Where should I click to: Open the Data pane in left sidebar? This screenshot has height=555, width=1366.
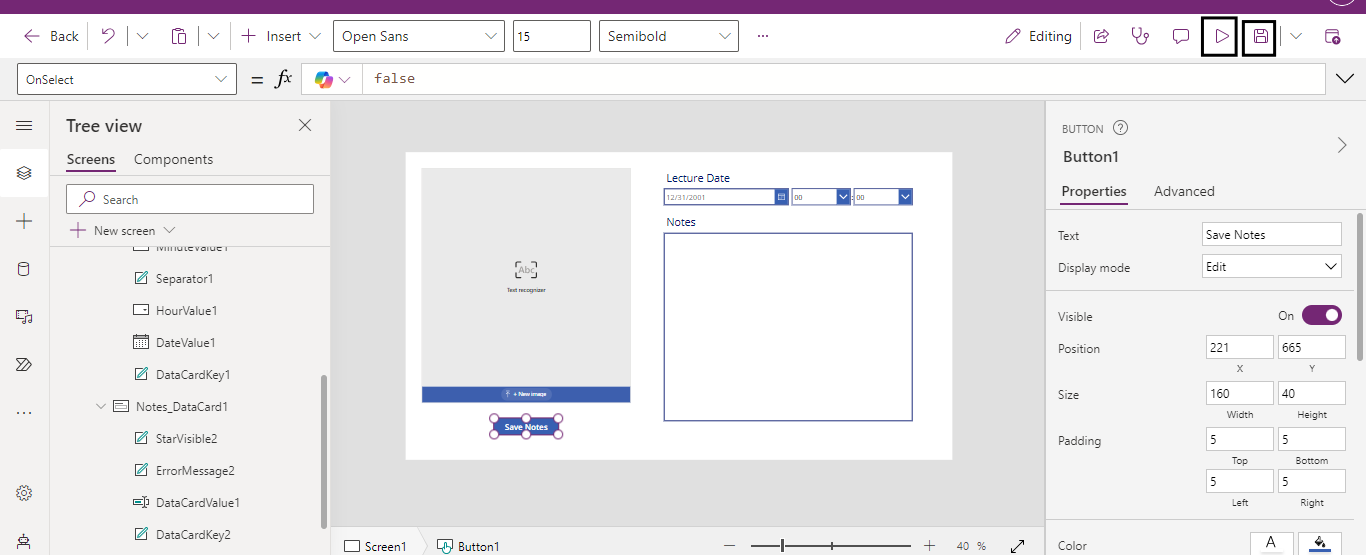[24, 269]
